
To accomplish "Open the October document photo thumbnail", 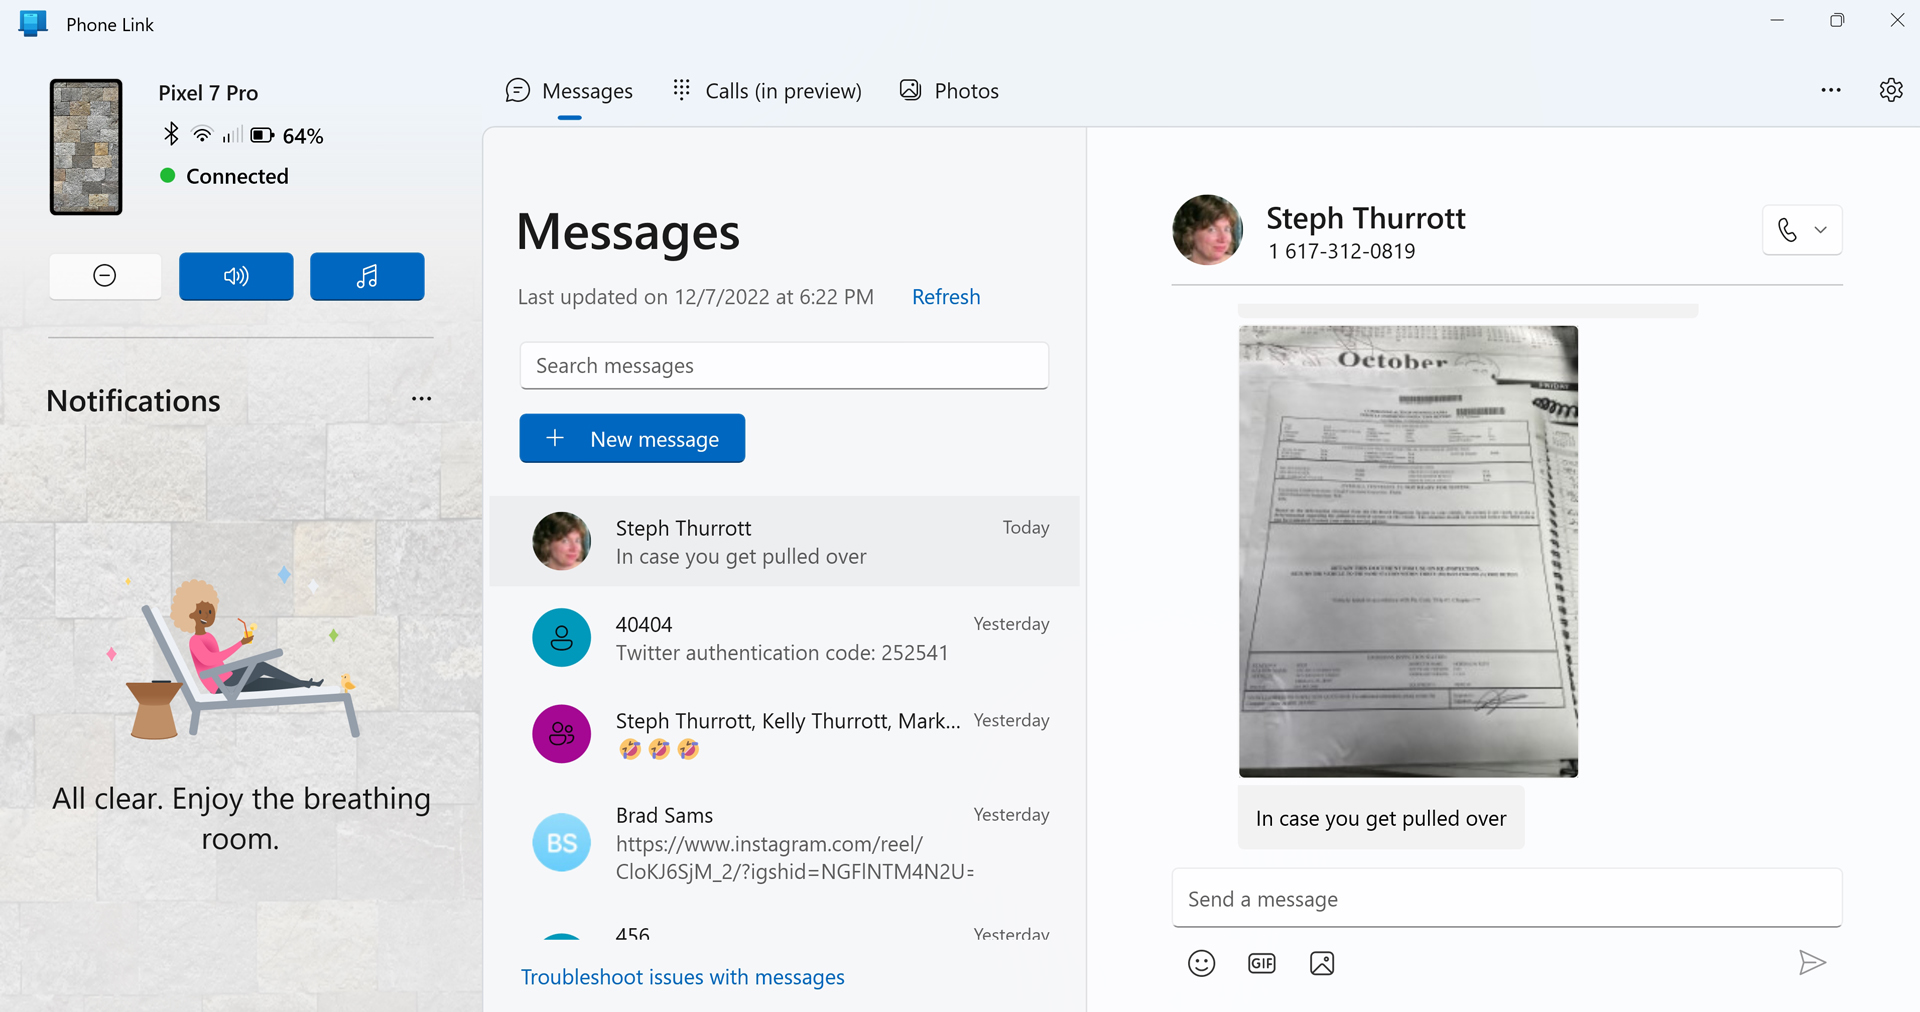I will click(x=1408, y=551).
